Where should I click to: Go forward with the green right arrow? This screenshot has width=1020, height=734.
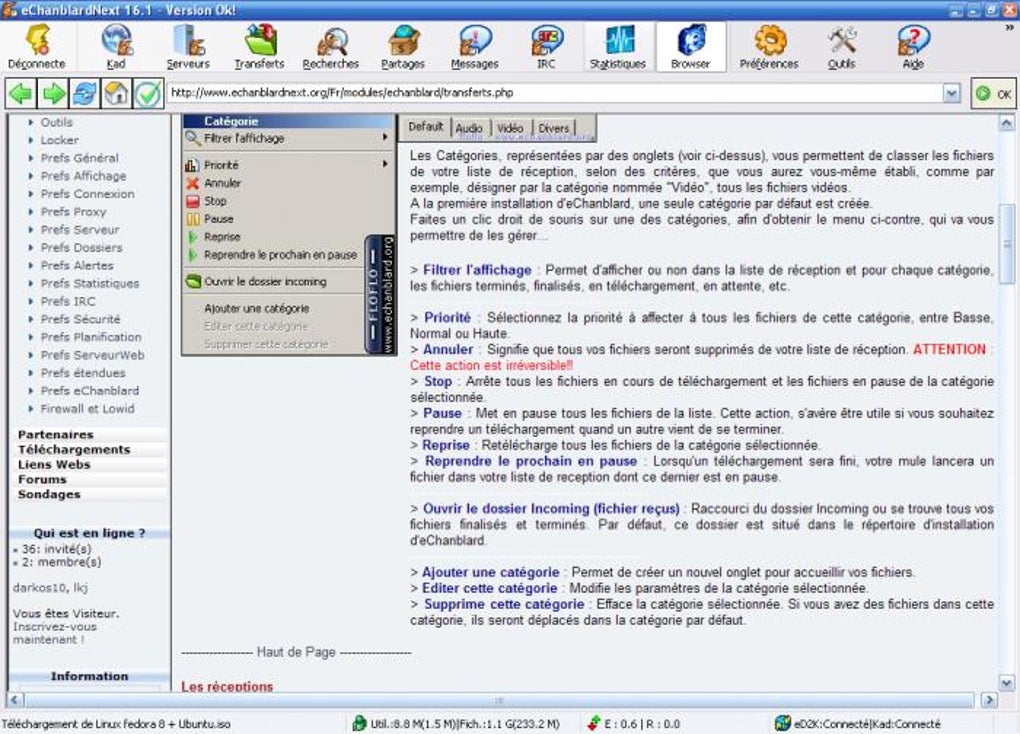pos(53,94)
